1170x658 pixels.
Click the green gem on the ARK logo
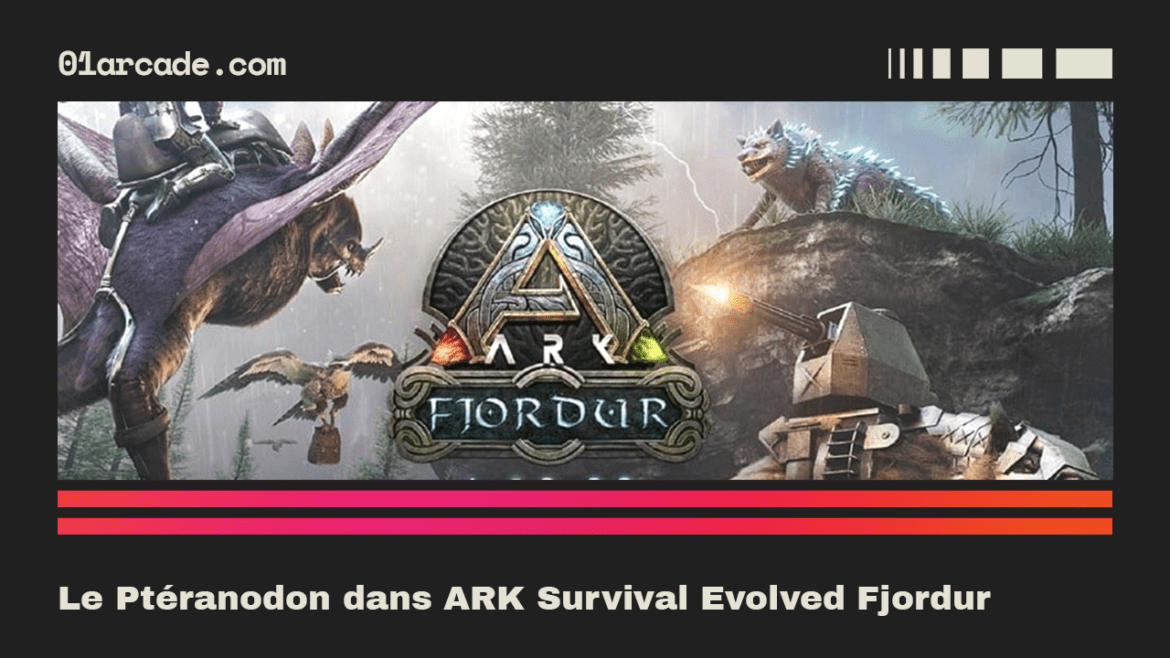pyautogui.click(x=648, y=348)
